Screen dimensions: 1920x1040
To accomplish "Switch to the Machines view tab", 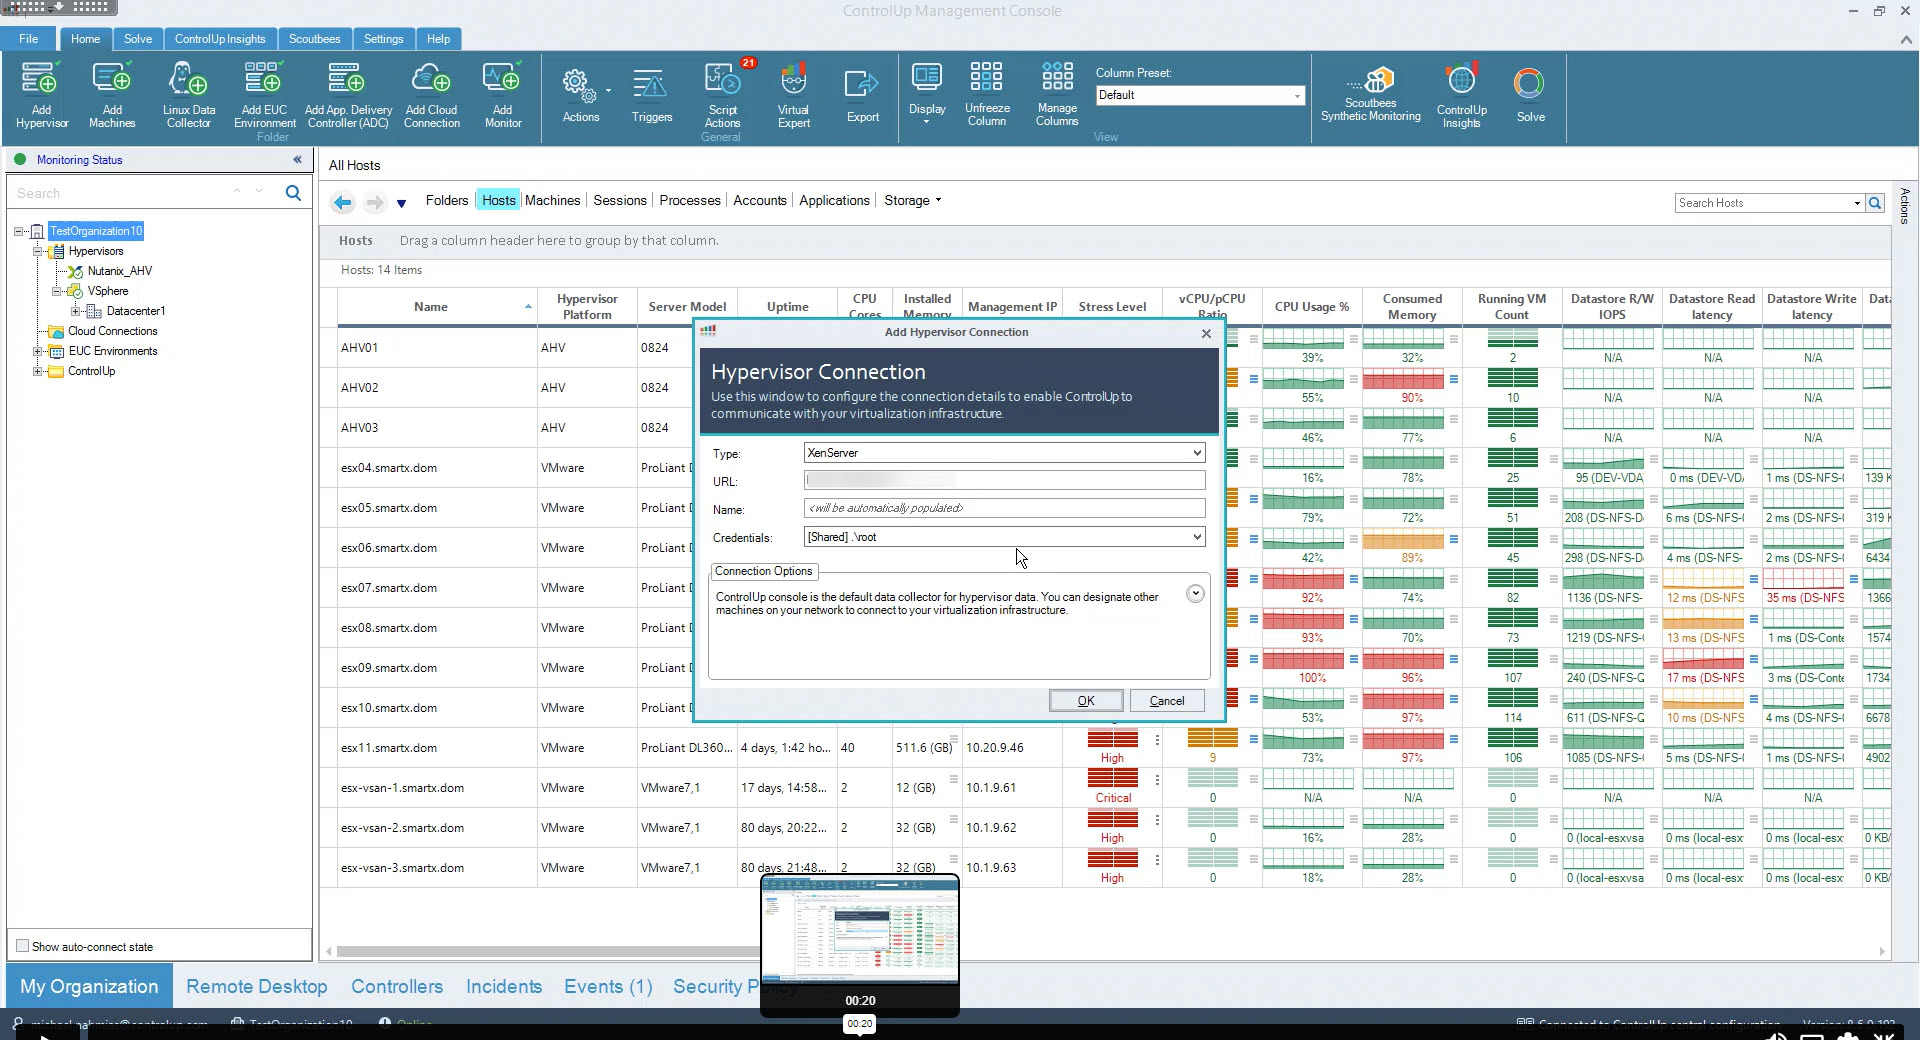I will 552,200.
